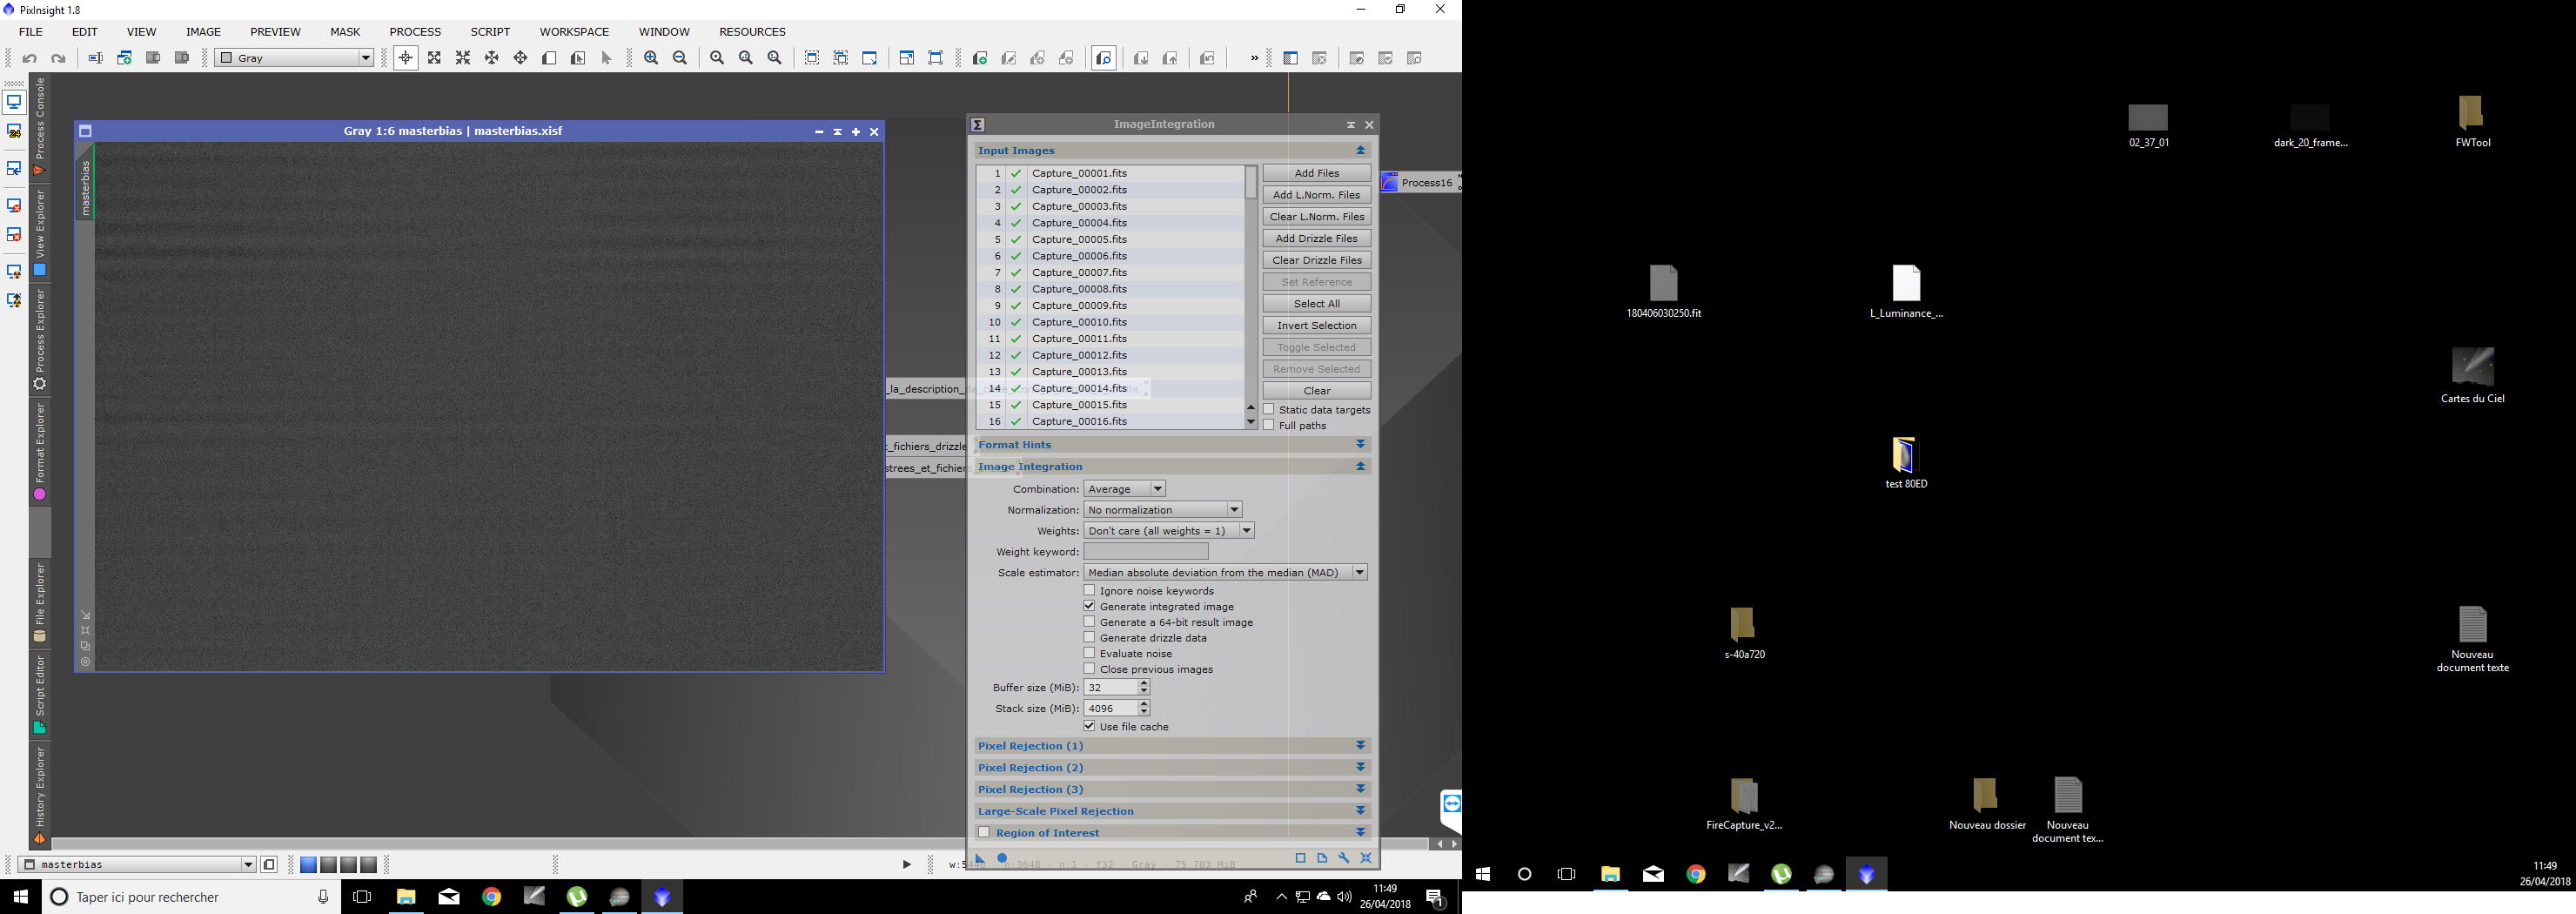This screenshot has height=914, width=2576.
Task: Apply Global using the blue circle icon
Action: pos(1002,858)
